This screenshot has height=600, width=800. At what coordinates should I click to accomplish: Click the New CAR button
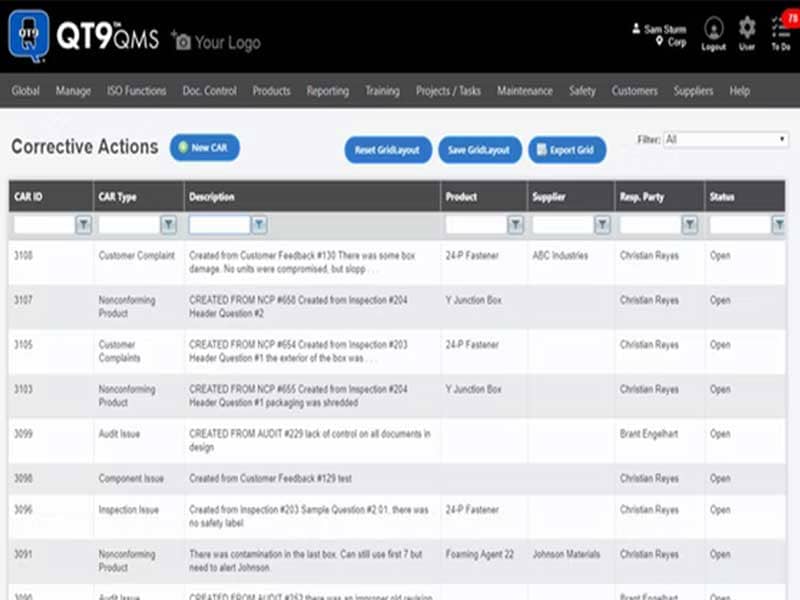coord(205,147)
